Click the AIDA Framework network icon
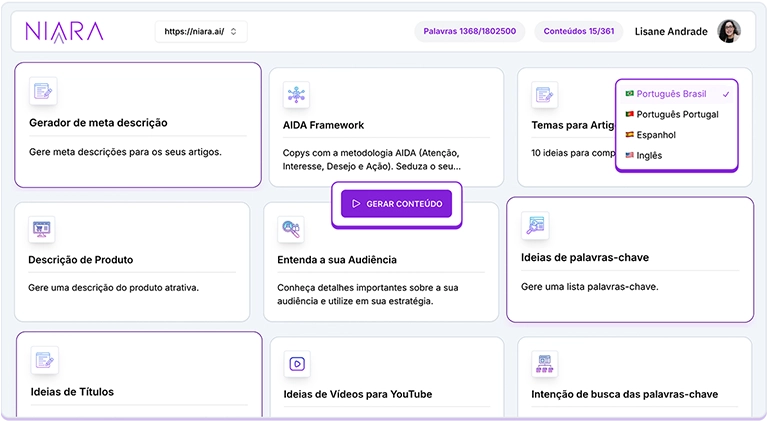The width and height of the screenshot is (768, 423). pos(296,95)
